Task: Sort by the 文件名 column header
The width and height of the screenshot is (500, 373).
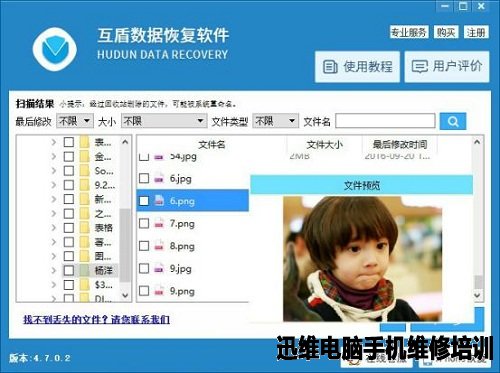Action: pos(212,145)
